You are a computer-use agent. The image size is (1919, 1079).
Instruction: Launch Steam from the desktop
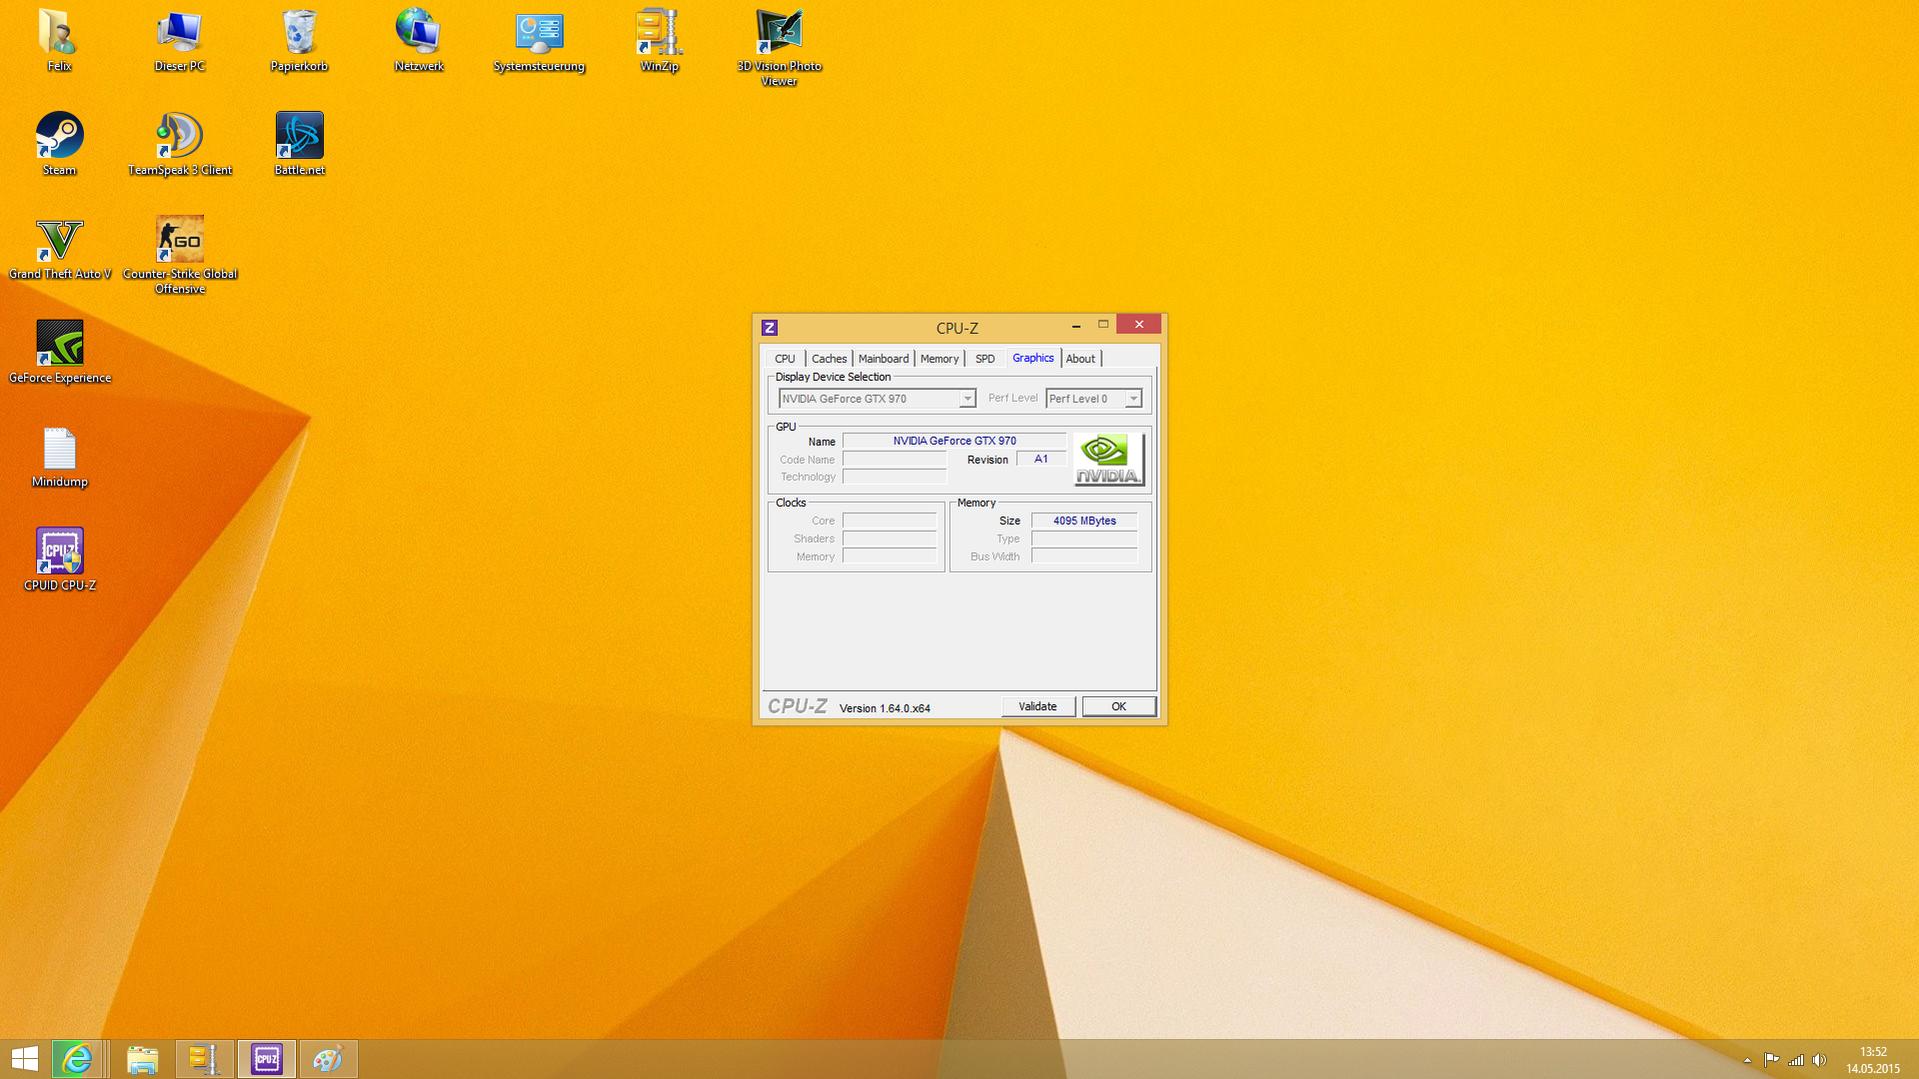(x=59, y=145)
